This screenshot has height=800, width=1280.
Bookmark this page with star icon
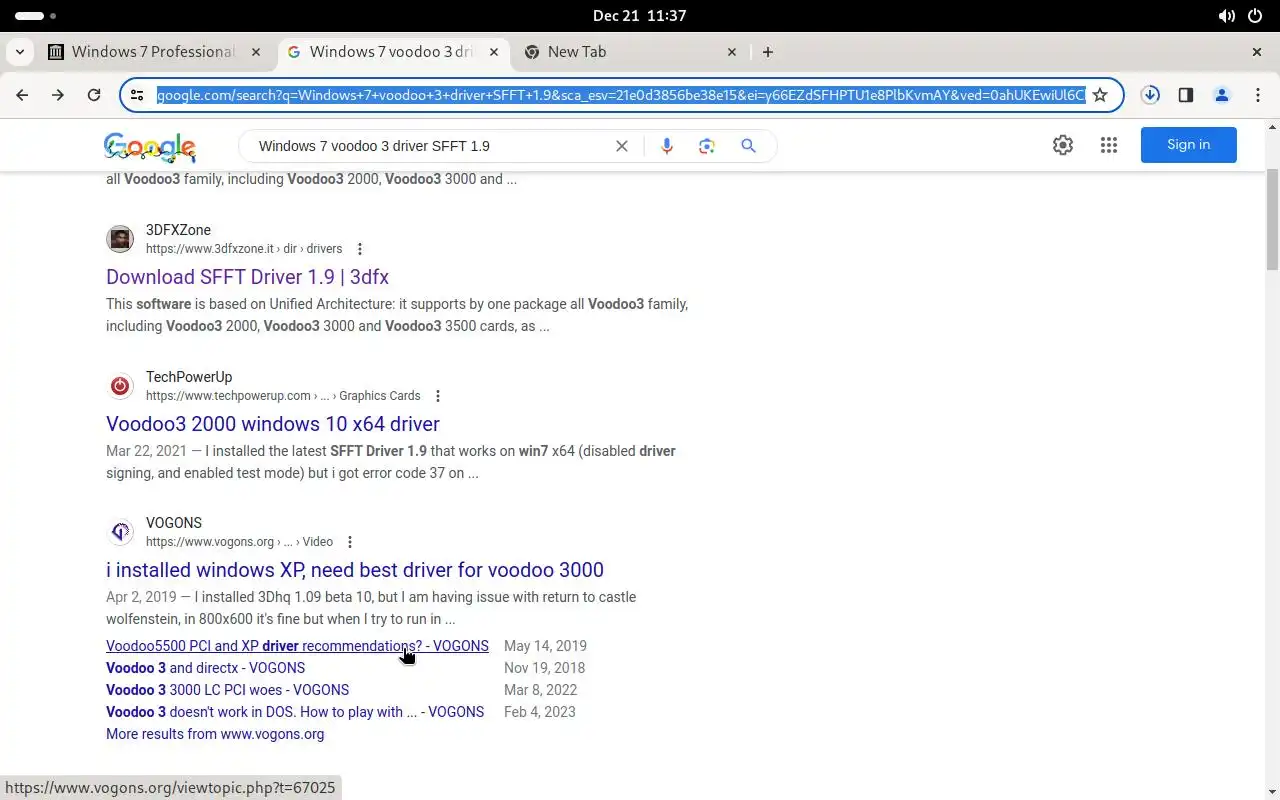point(1100,95)
